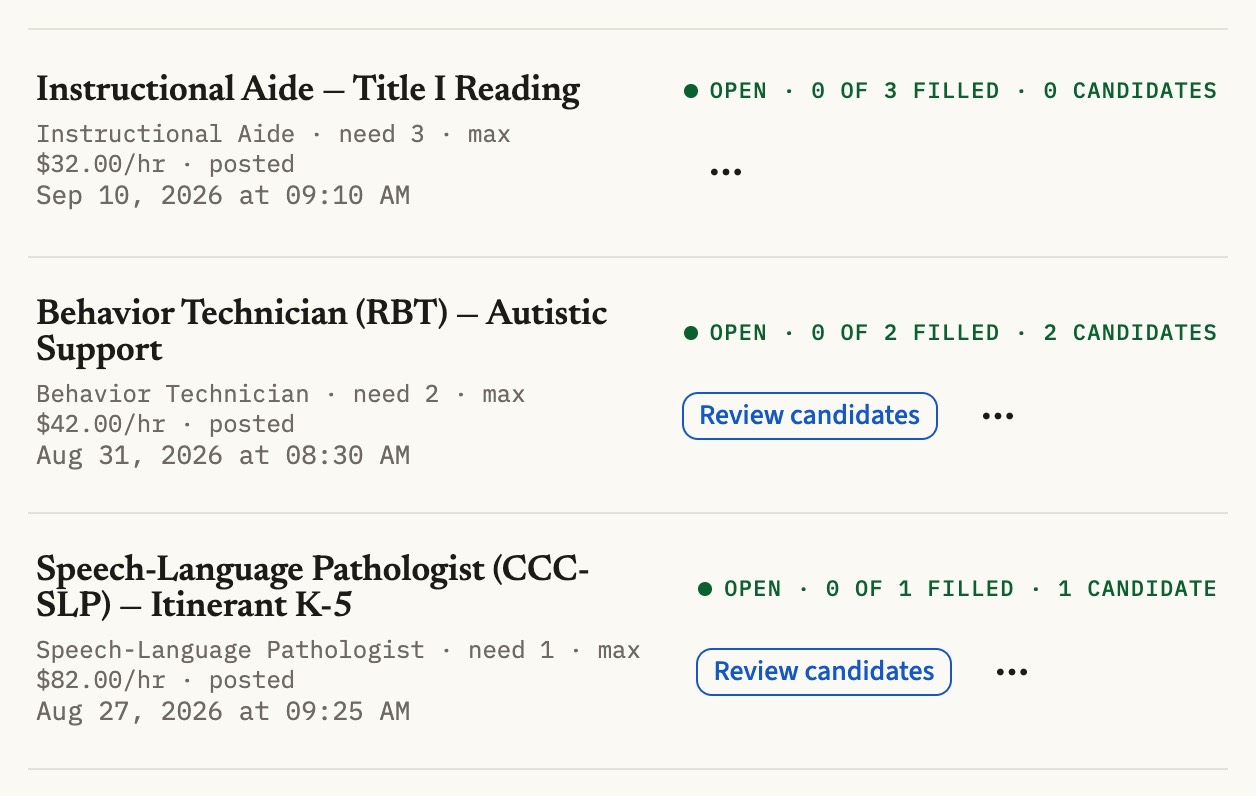The width and height of the screenshot is (1256, 796).
Task: Click the green open dot beside 0 of 1 filled
Action: click(x=705, y=589)
